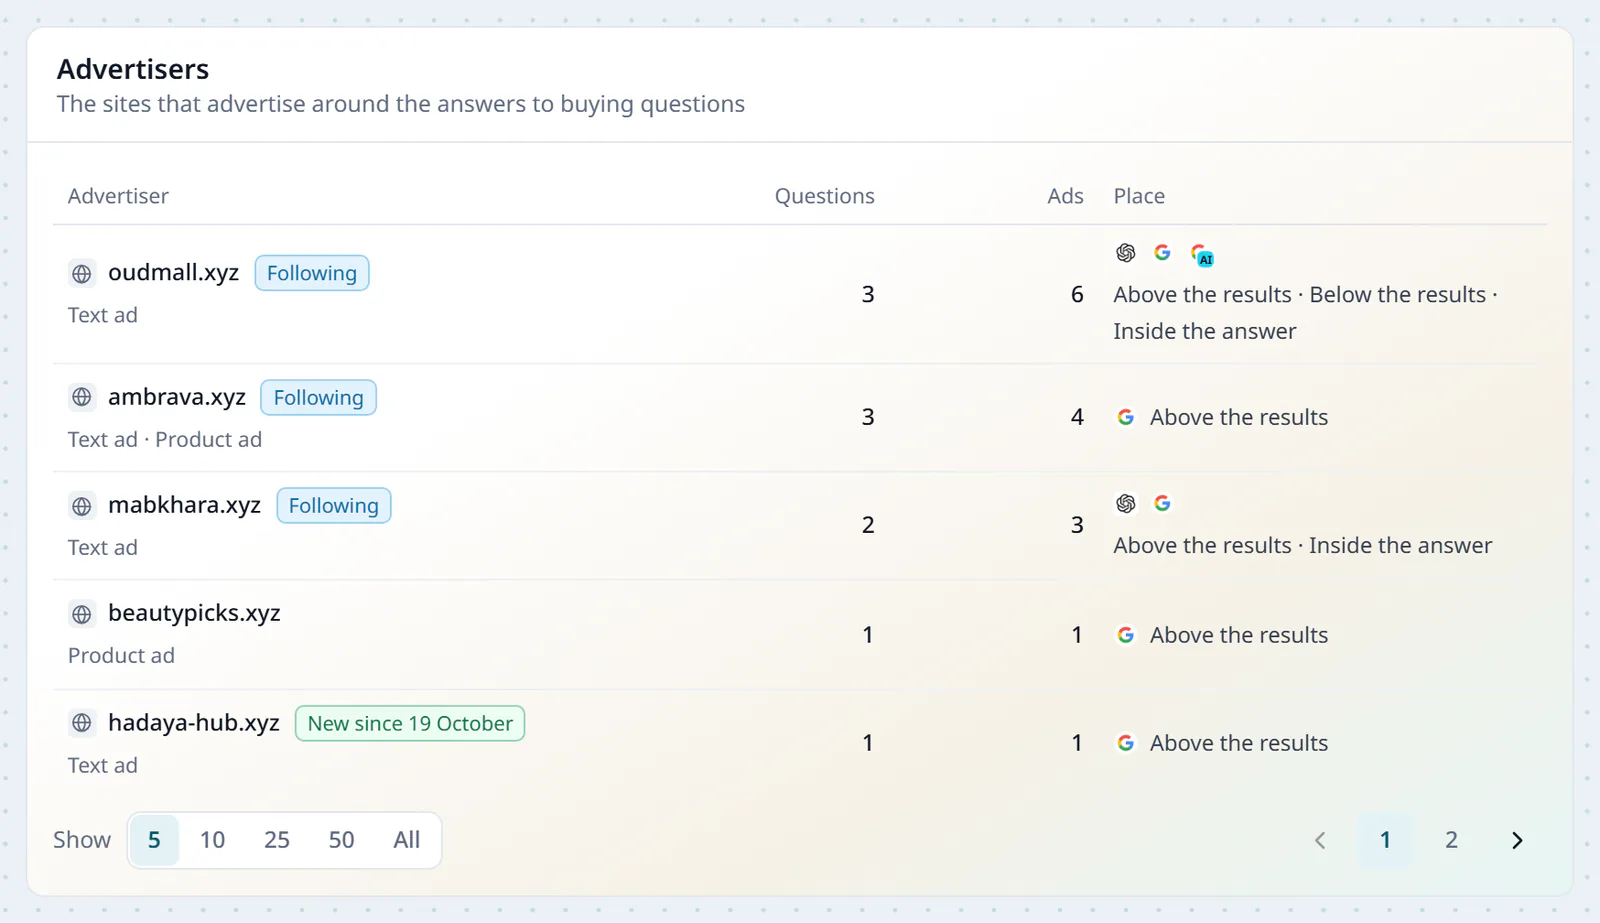
Task: Show 50 rows per page
Action: point(342,840)
